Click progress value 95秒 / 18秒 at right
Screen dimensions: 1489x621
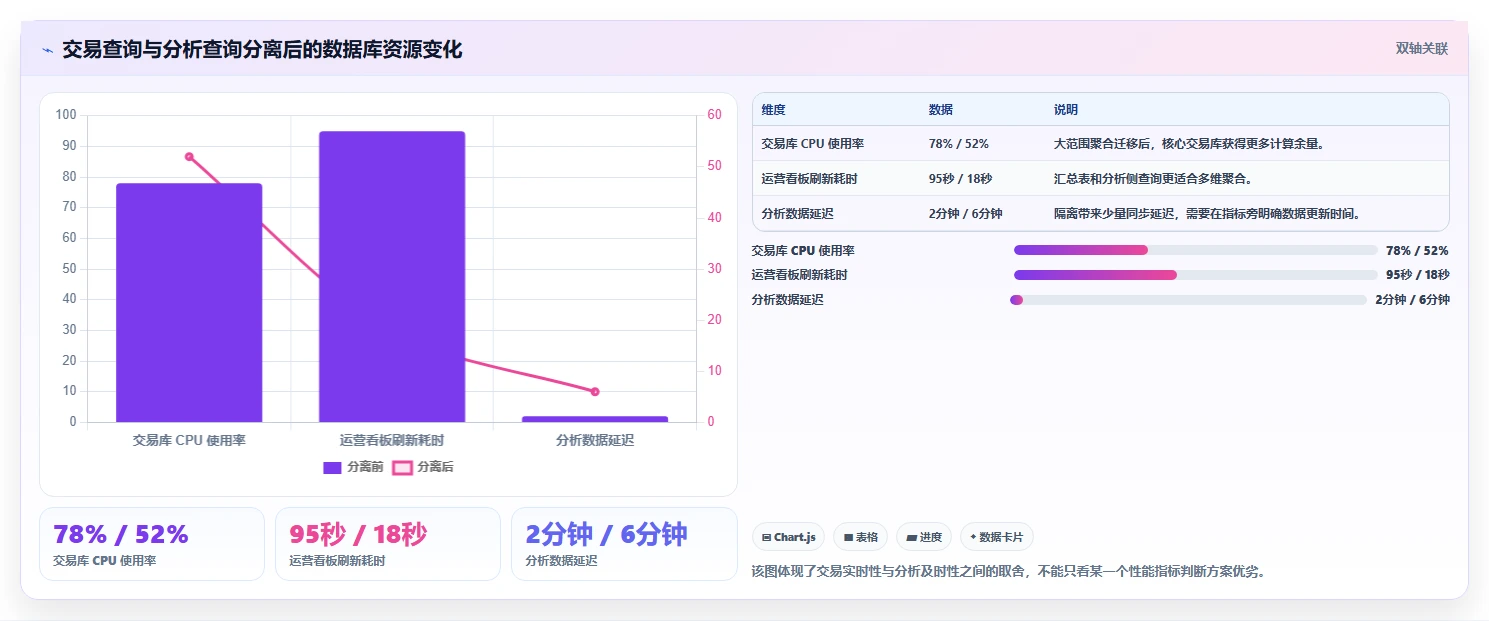[1417, 275]
